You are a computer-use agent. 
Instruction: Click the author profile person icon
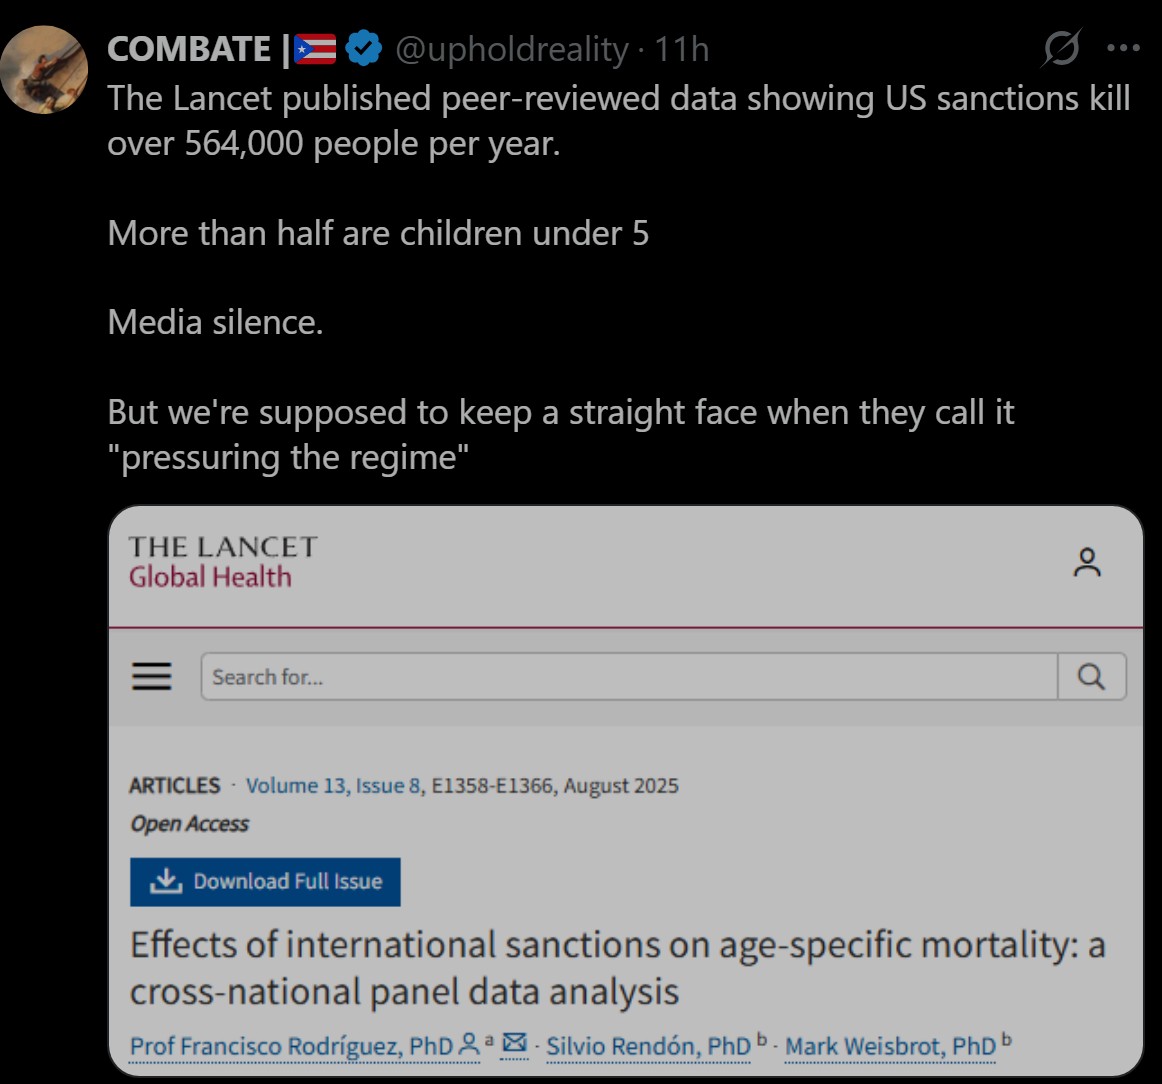coord(468,1045)
